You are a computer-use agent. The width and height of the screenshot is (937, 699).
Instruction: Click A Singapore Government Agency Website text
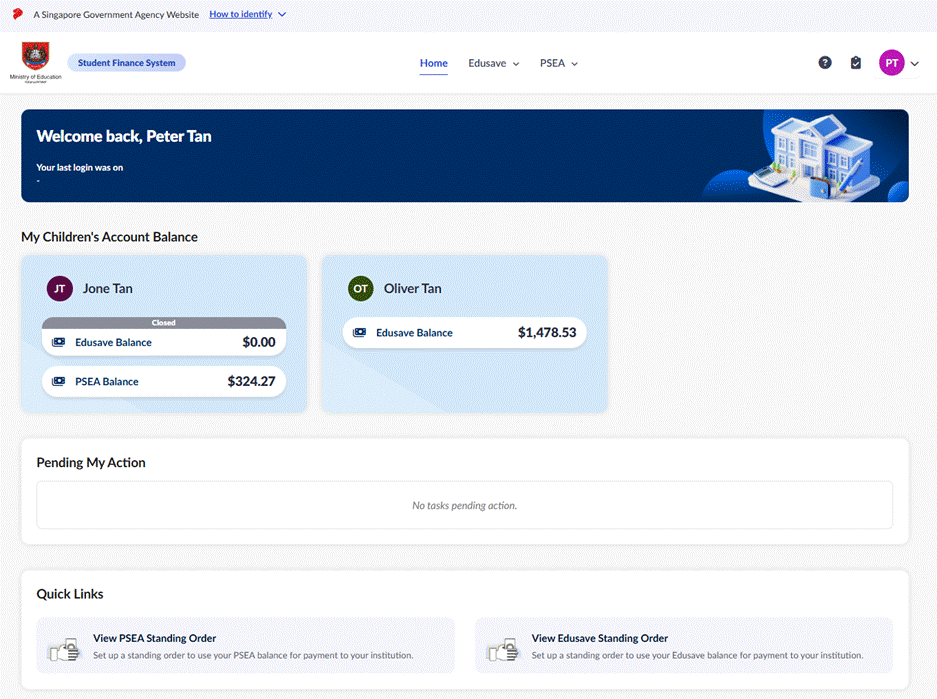(x=116, y=14)
